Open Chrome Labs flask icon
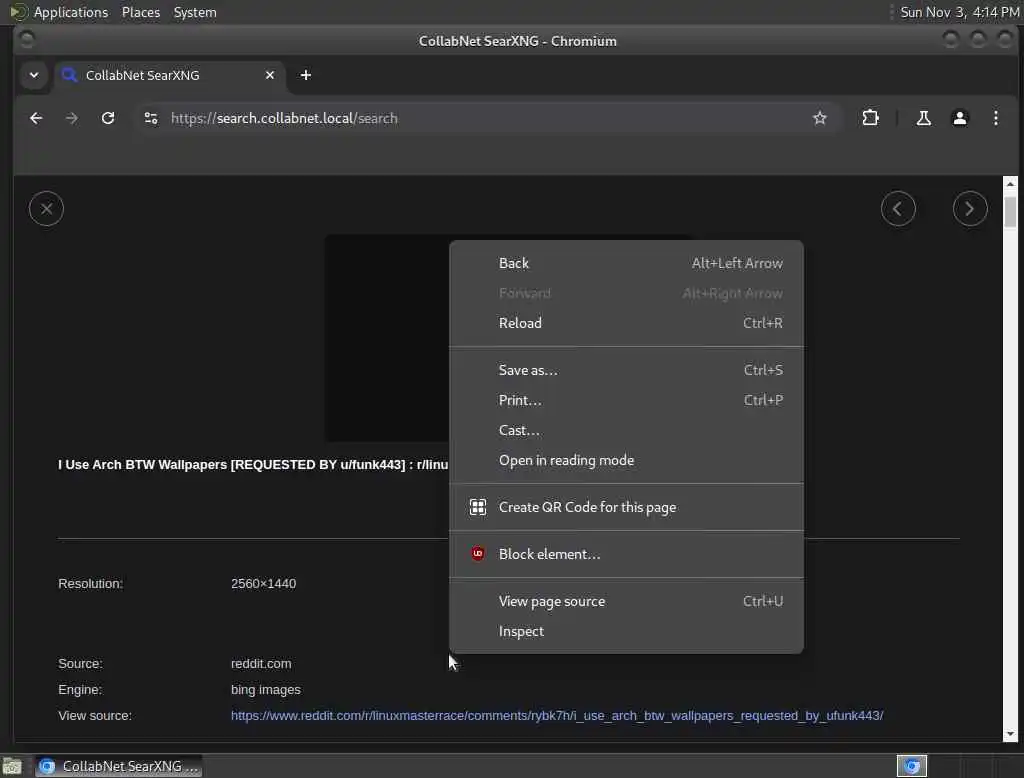 (923, 118)
